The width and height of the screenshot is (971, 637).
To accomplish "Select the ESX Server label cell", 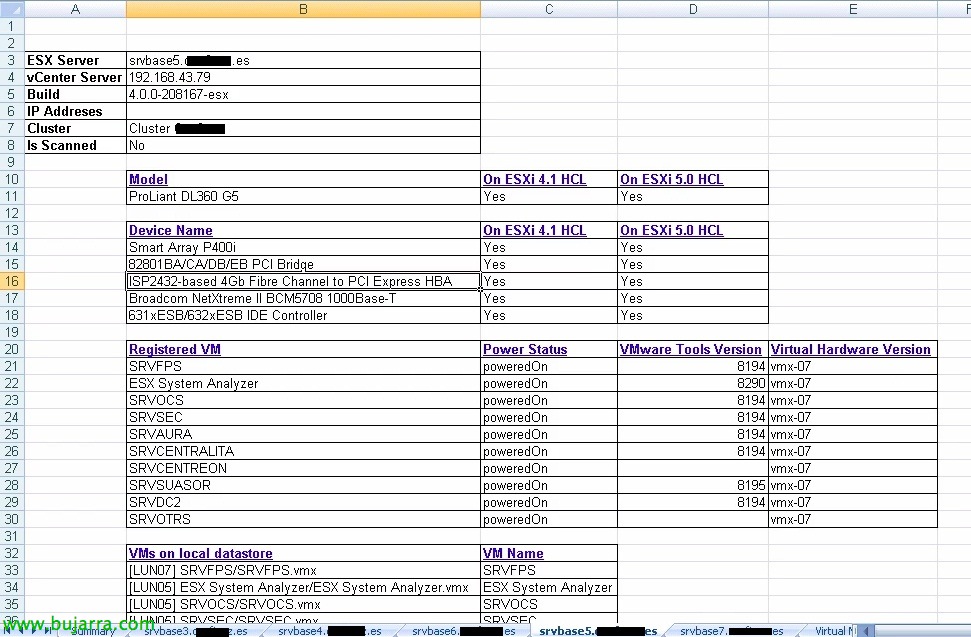I will (x=76, y=60).
